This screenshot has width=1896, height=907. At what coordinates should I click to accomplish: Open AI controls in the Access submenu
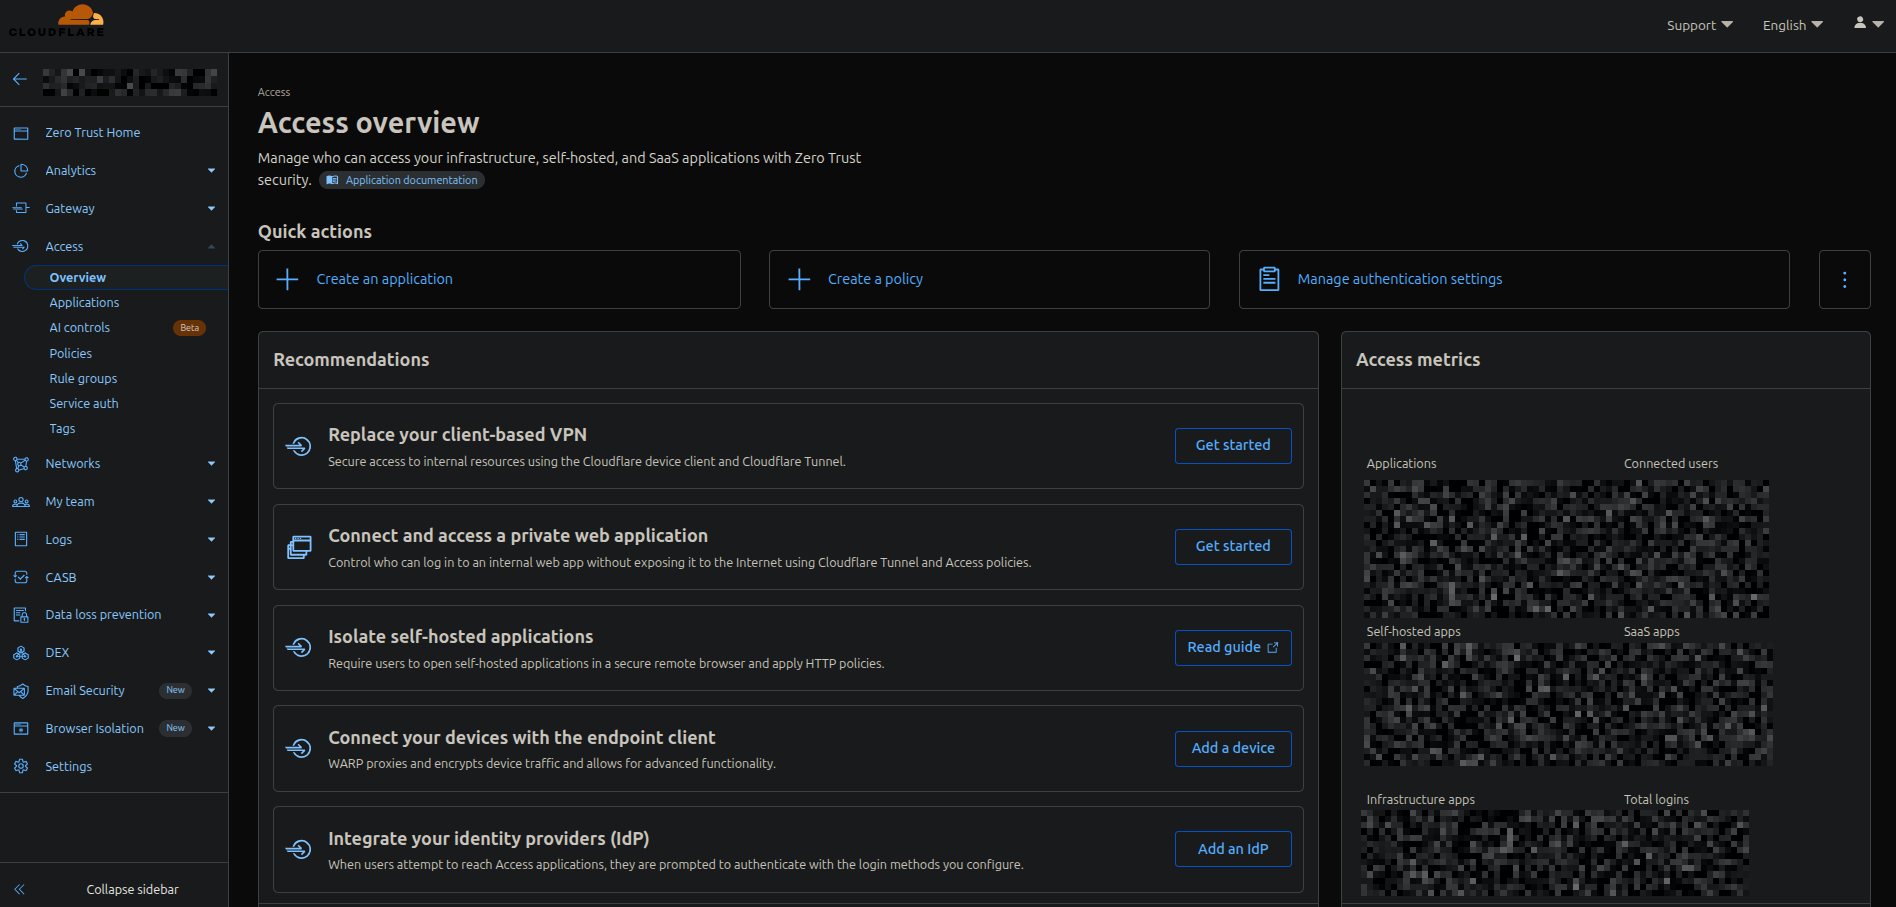pyautogui.click(x=80, y=328)
